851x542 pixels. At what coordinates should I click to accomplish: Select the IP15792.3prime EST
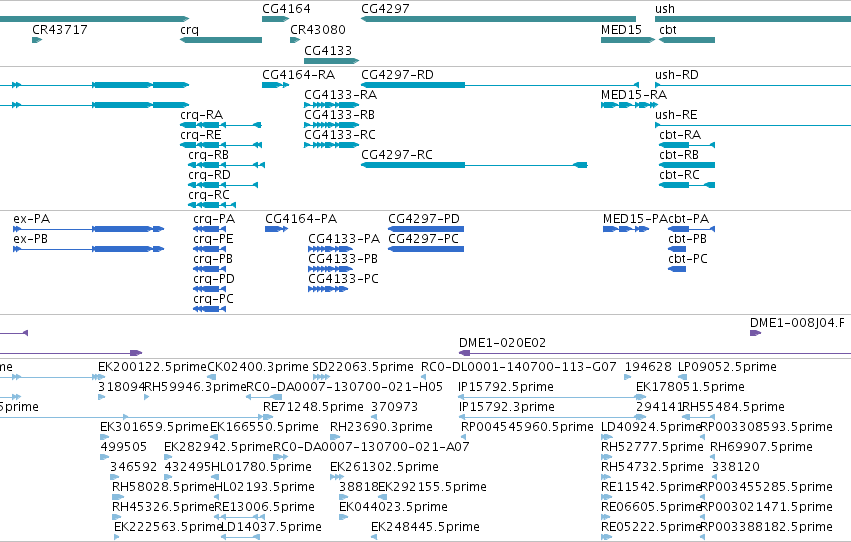click(x=552, y=417)
